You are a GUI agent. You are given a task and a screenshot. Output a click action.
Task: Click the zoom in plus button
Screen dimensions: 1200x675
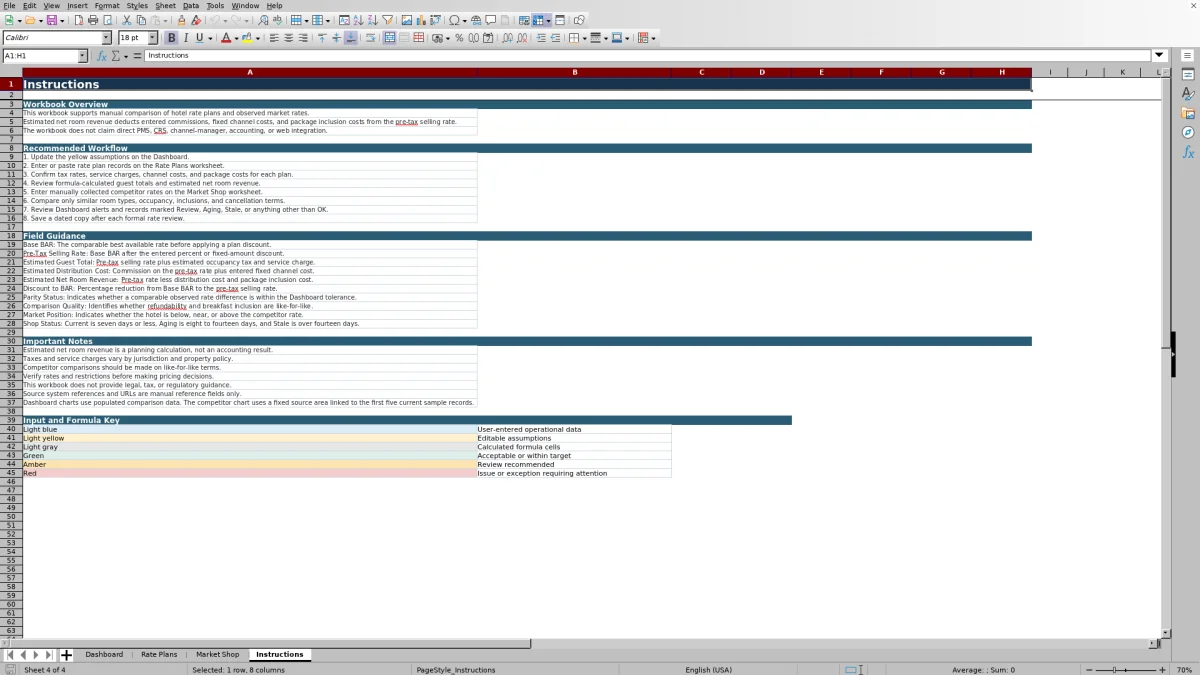pos(1162,669)
